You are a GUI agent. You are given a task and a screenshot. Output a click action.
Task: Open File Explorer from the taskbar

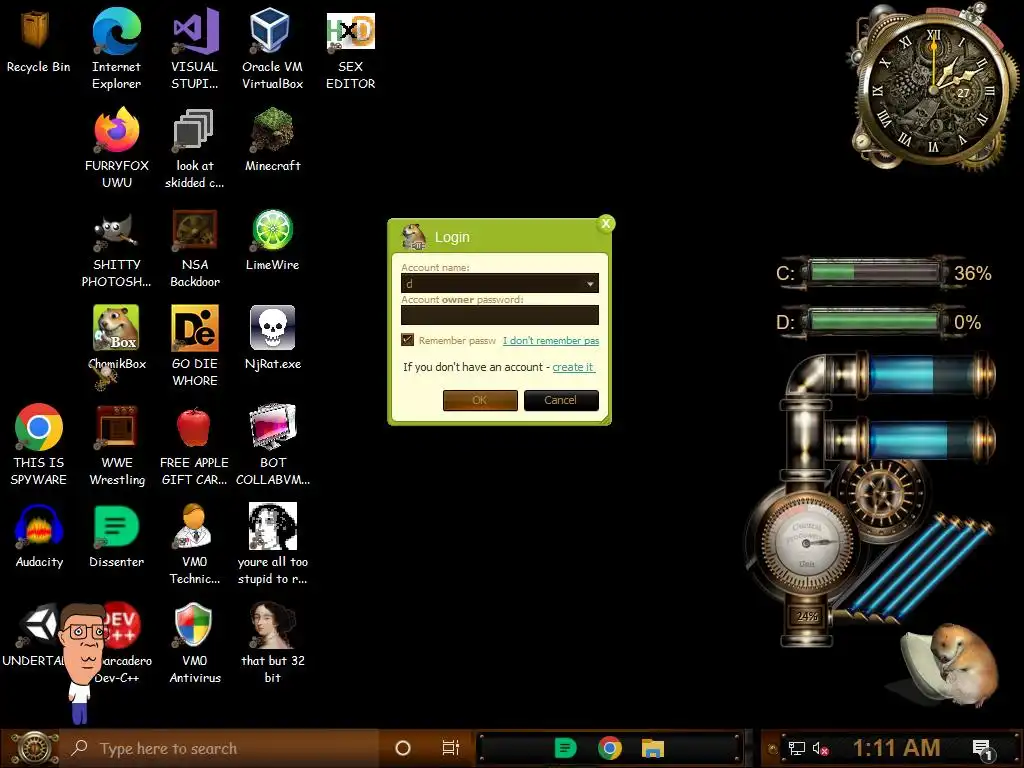pyautogui.click(x=652, y=748)
